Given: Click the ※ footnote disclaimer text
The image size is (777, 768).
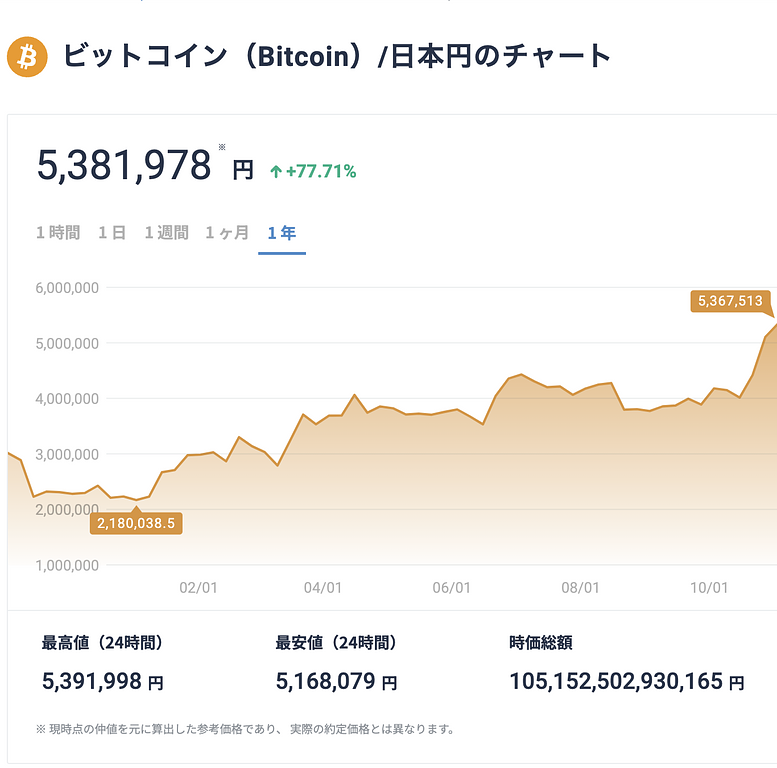Looking at the screenshot, I should (246, 729).
